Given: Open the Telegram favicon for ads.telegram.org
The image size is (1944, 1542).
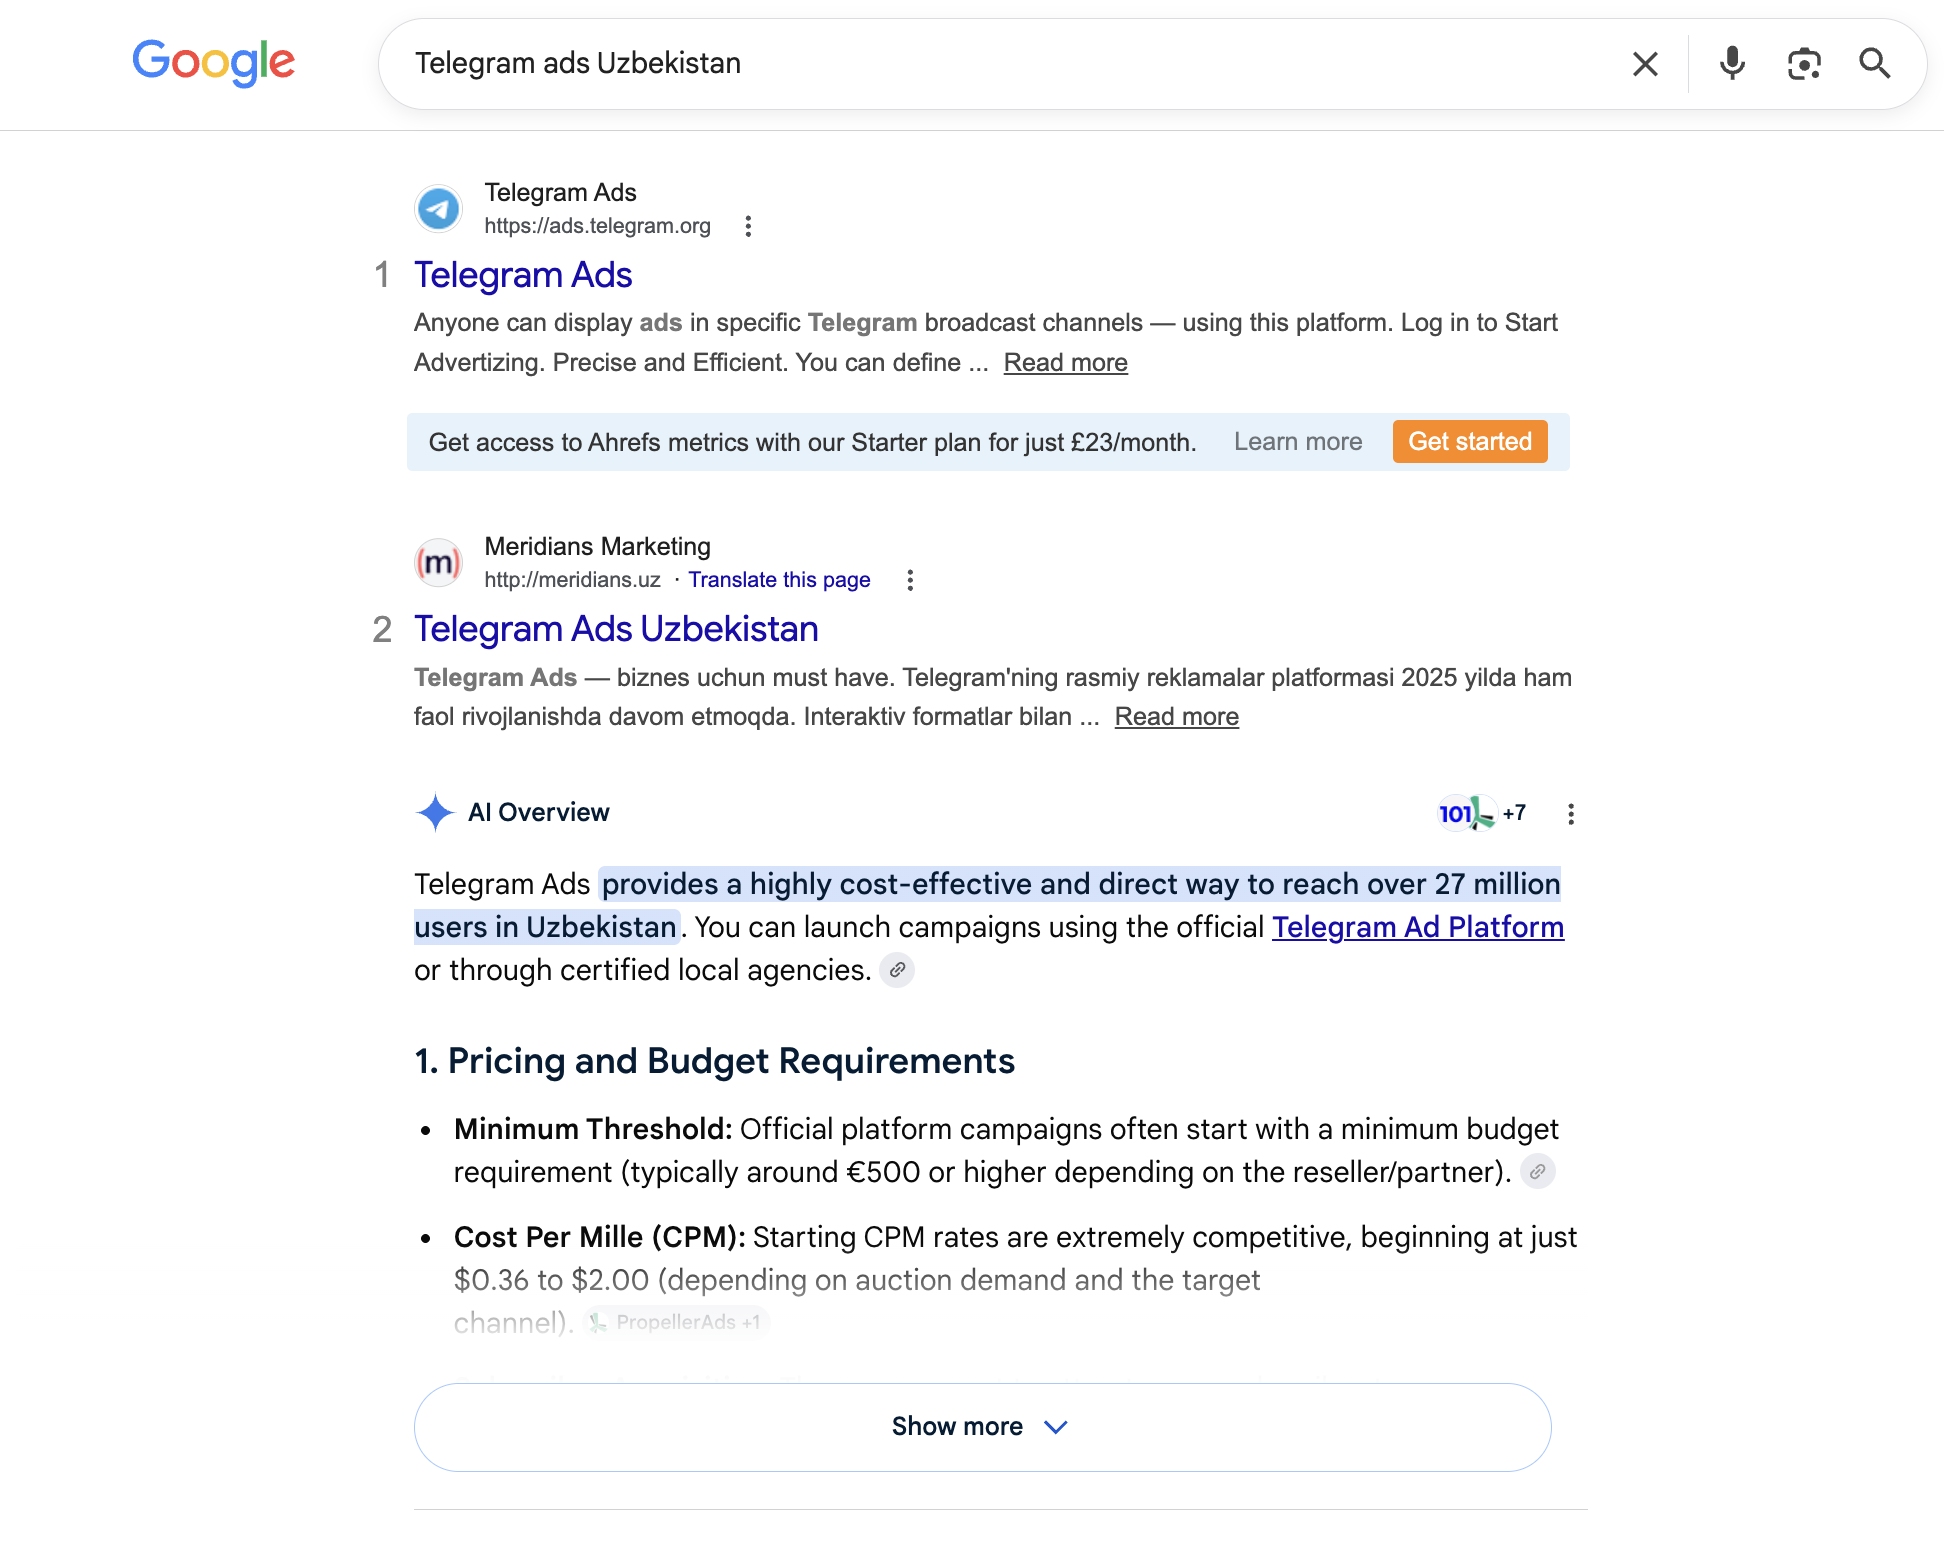Looking at the screenshot, I should click(438, 209).
